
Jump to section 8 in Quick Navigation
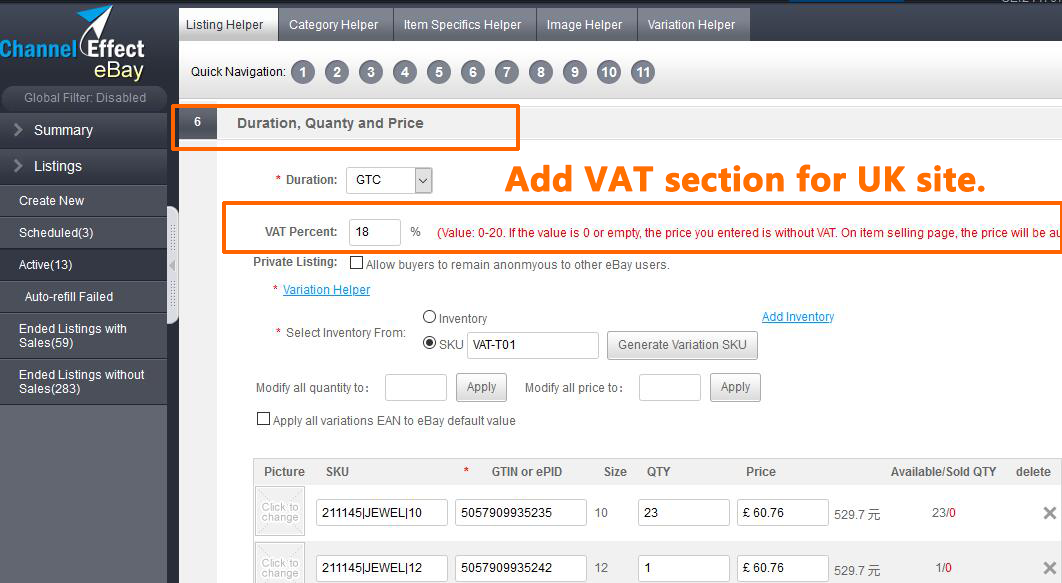click(540, 72)
